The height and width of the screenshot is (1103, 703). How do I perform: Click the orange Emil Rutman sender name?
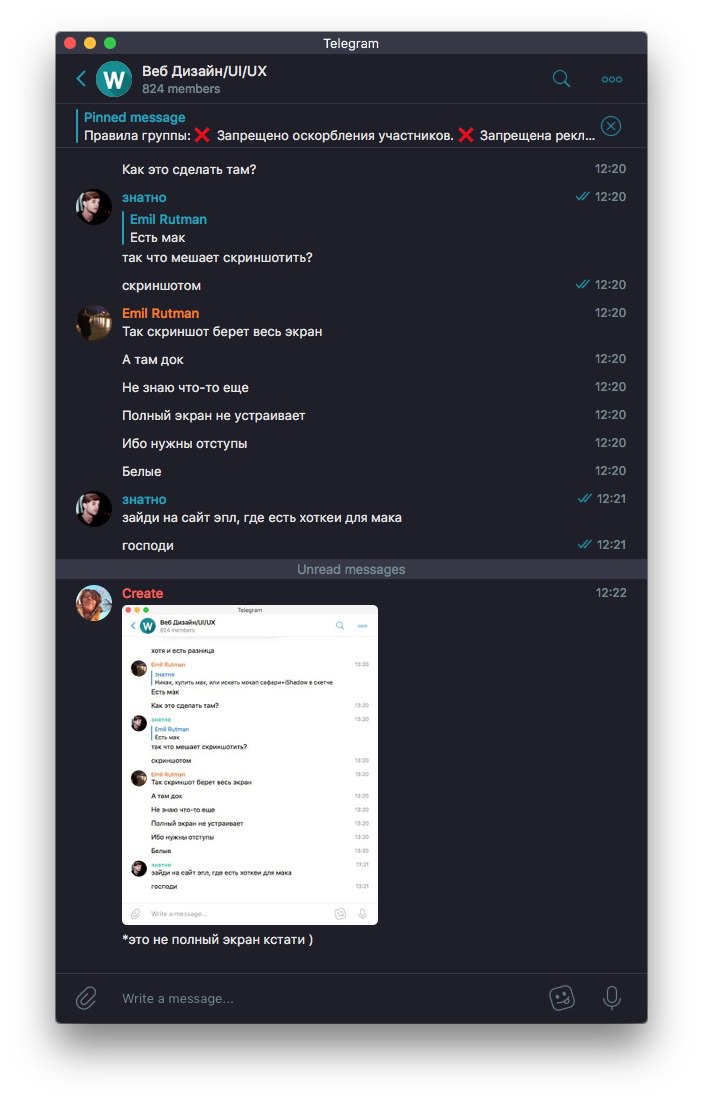[x=160, y=313]
